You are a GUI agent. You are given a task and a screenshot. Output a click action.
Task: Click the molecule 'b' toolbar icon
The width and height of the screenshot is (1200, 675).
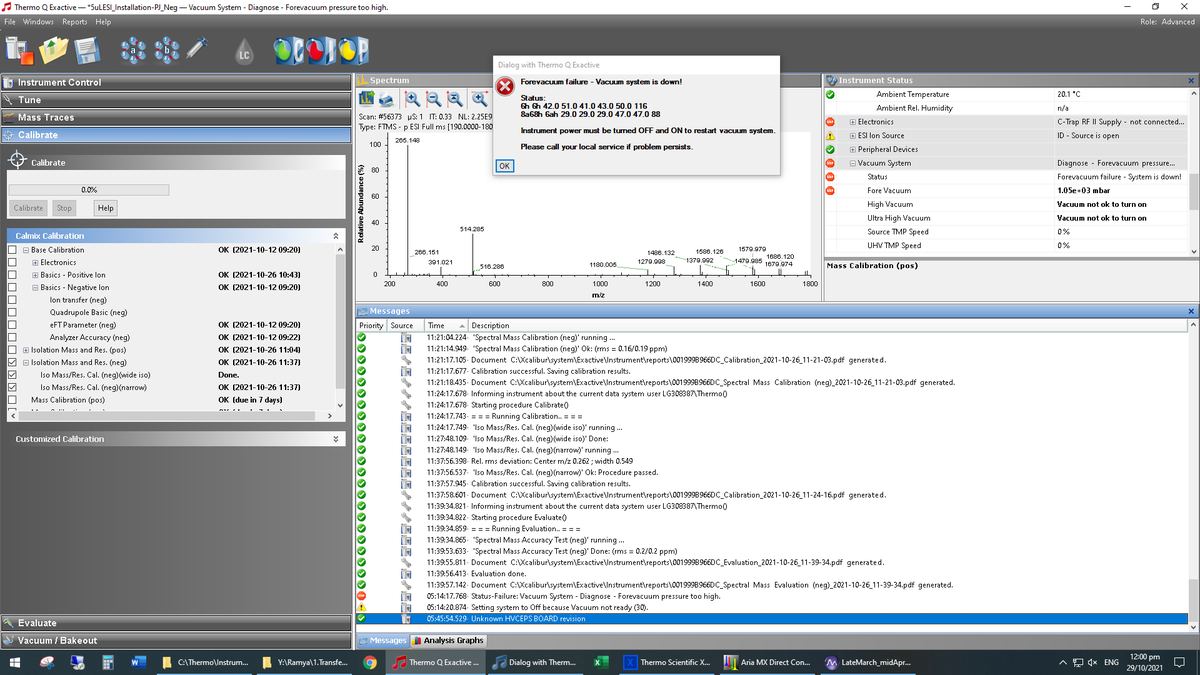pos(166,49)
